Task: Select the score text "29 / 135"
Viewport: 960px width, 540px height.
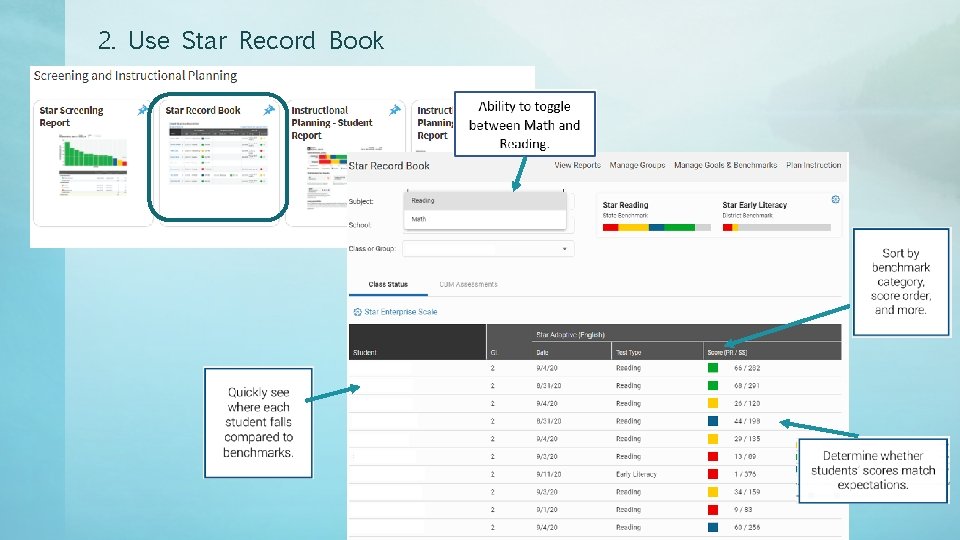Action: pos(747,439)
